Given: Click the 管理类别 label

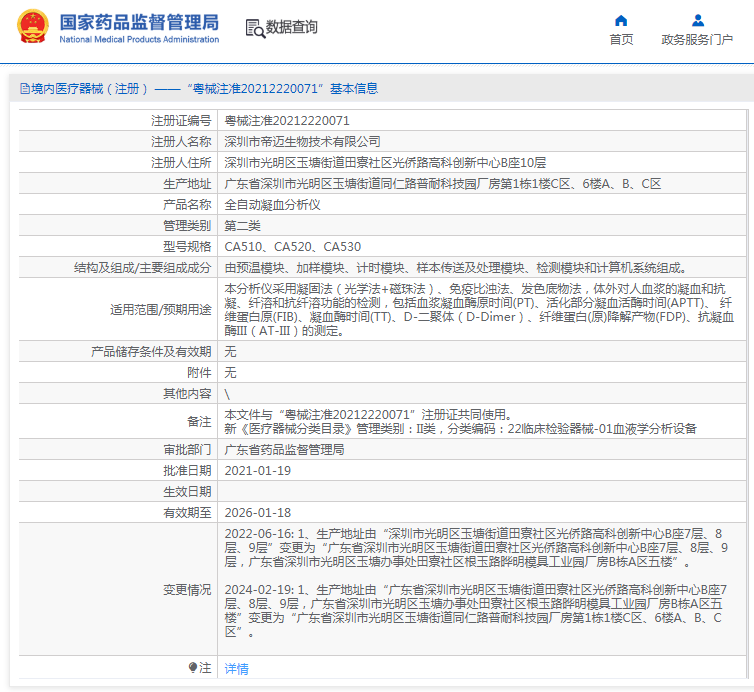Looking at the screenshot, I should [x=187, y=226].
